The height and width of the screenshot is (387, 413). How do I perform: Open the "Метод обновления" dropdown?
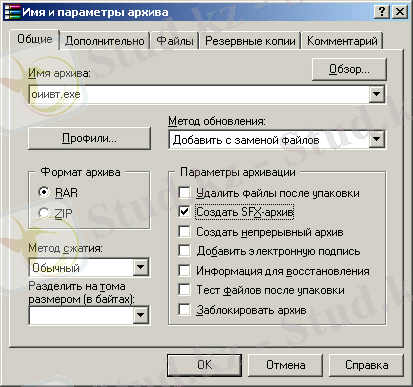[376, 139]
